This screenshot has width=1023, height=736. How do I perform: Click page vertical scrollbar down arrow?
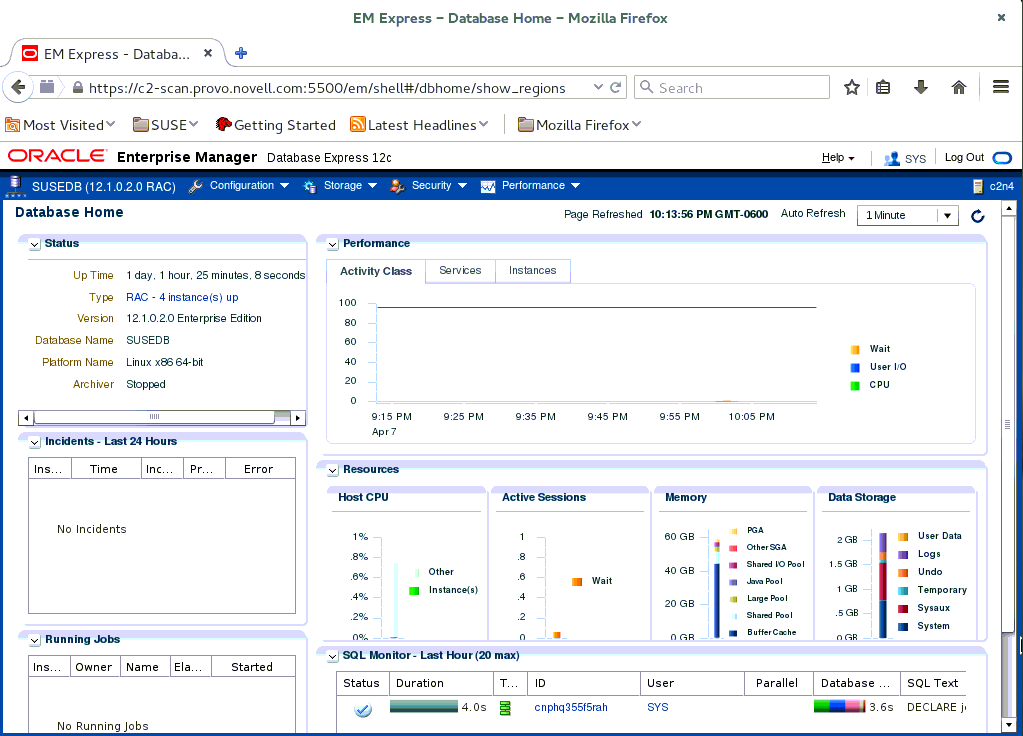[1009, 725]
